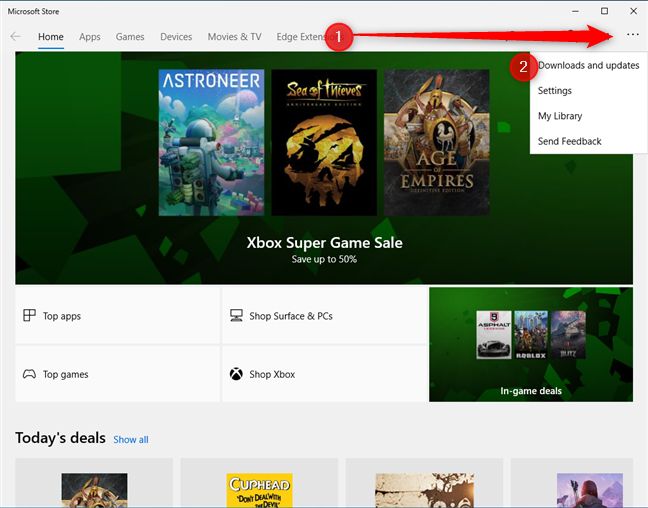
Task: Open the Devices tab
Action: click(176, 37)
